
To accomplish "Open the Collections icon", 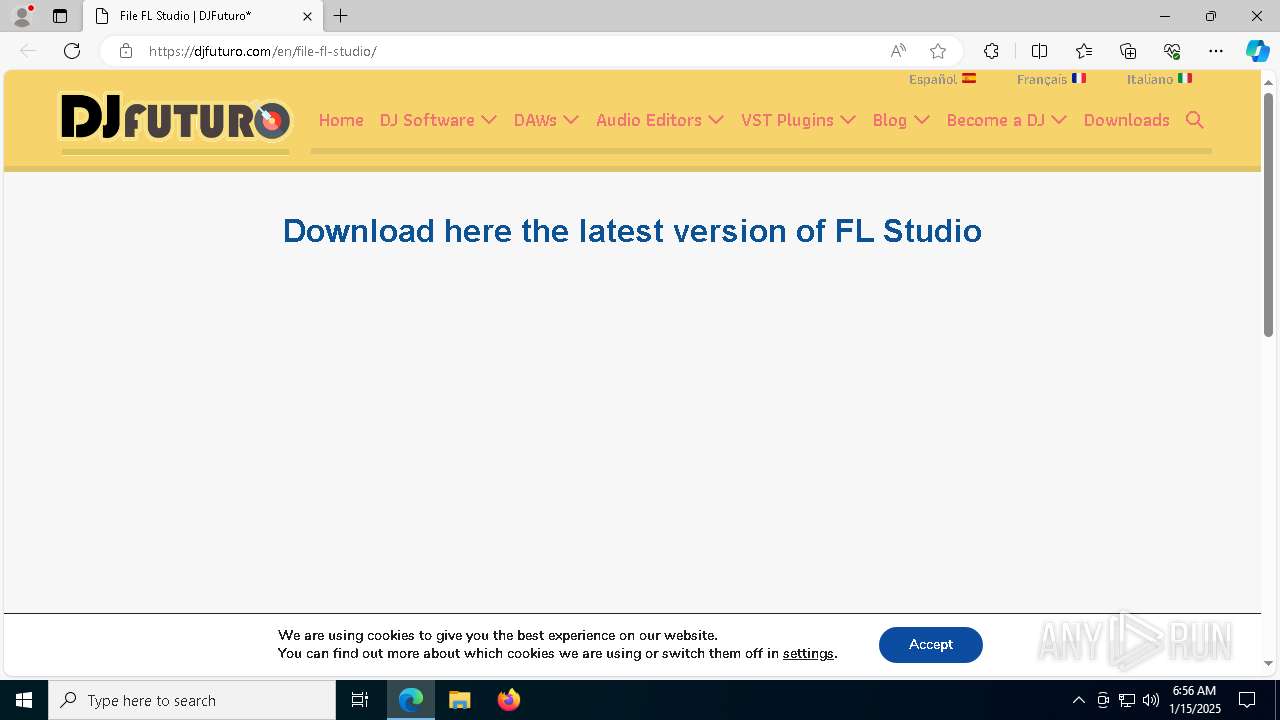I will tap(1128, 51).
